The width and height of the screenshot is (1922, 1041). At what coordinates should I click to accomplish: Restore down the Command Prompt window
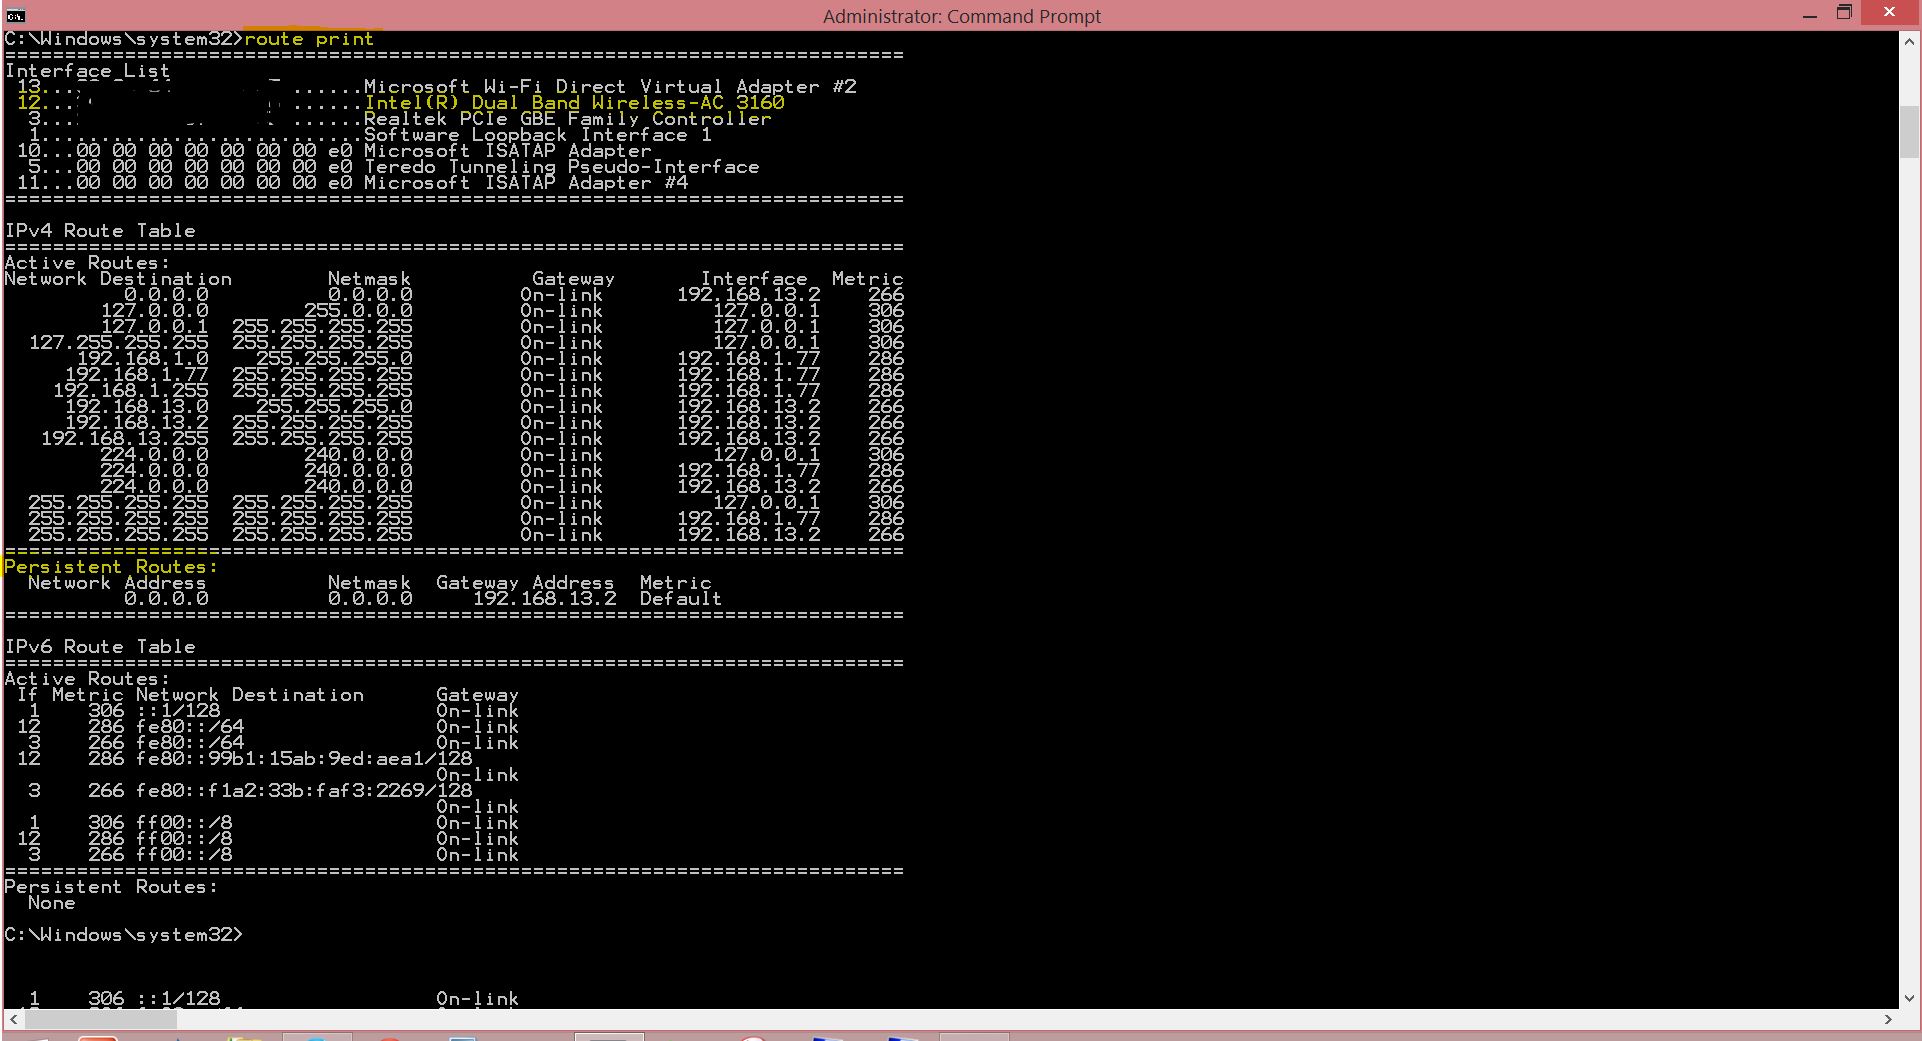pos(1845,13)
